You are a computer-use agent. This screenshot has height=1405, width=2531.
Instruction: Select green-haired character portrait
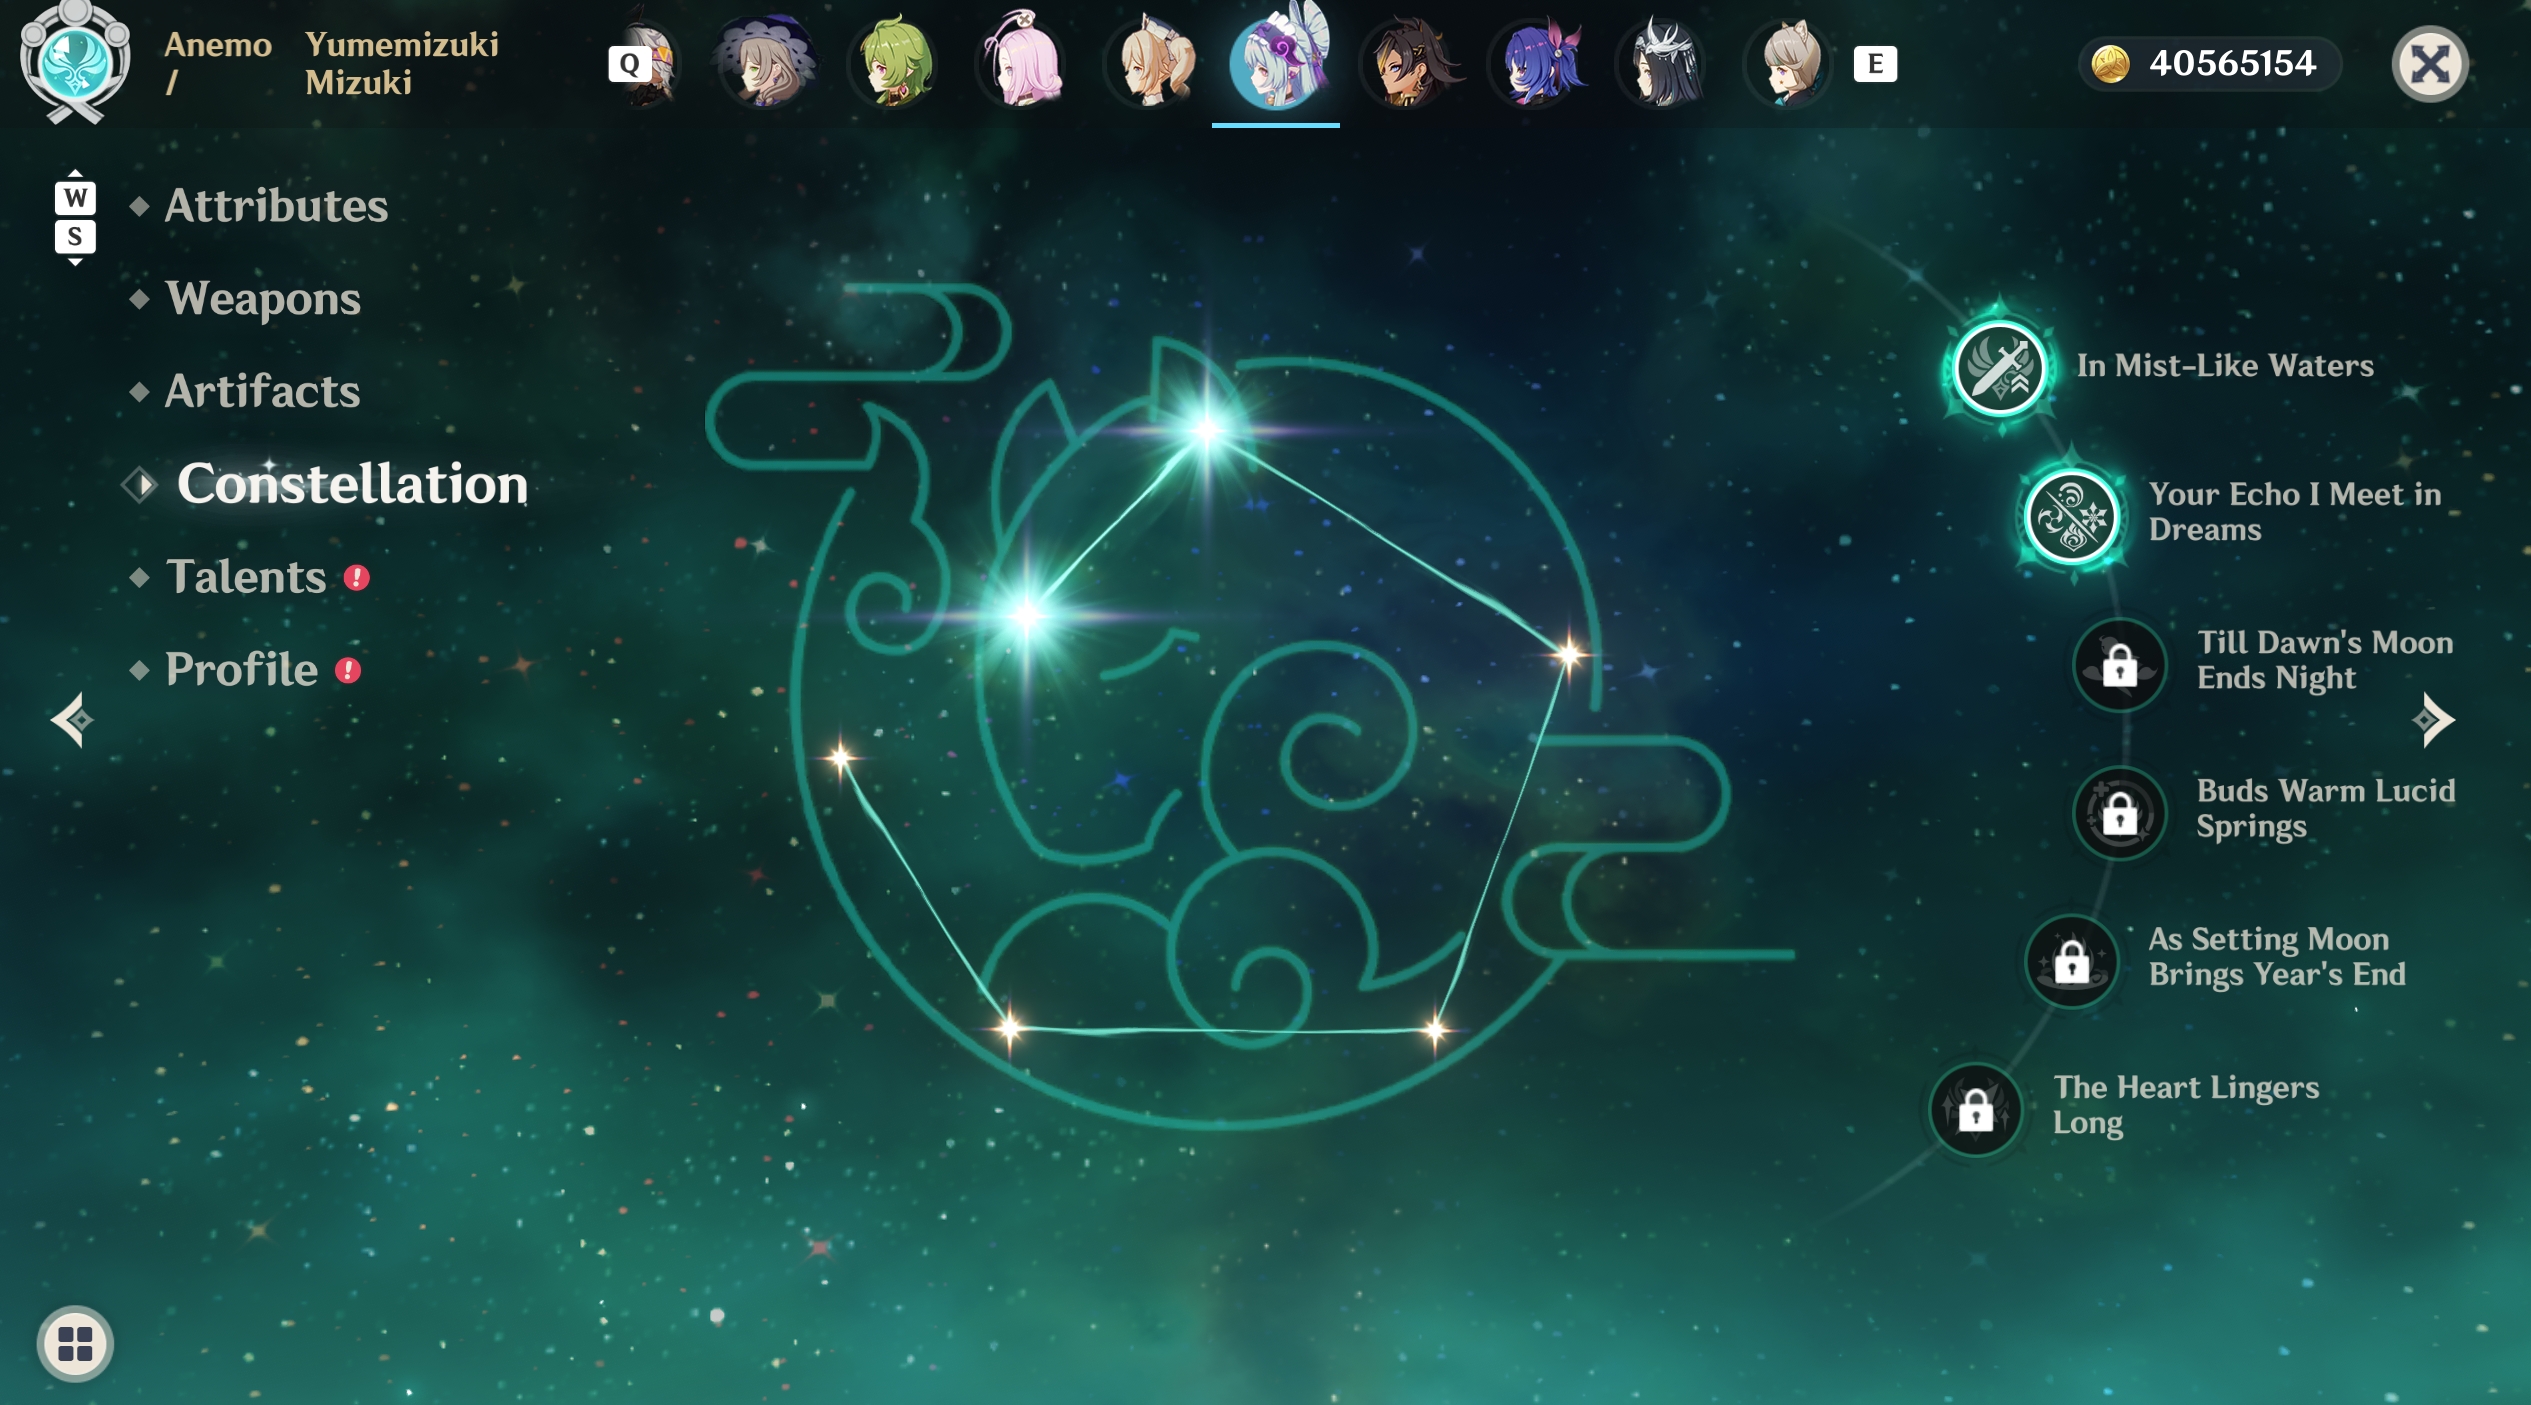[894, 64]
